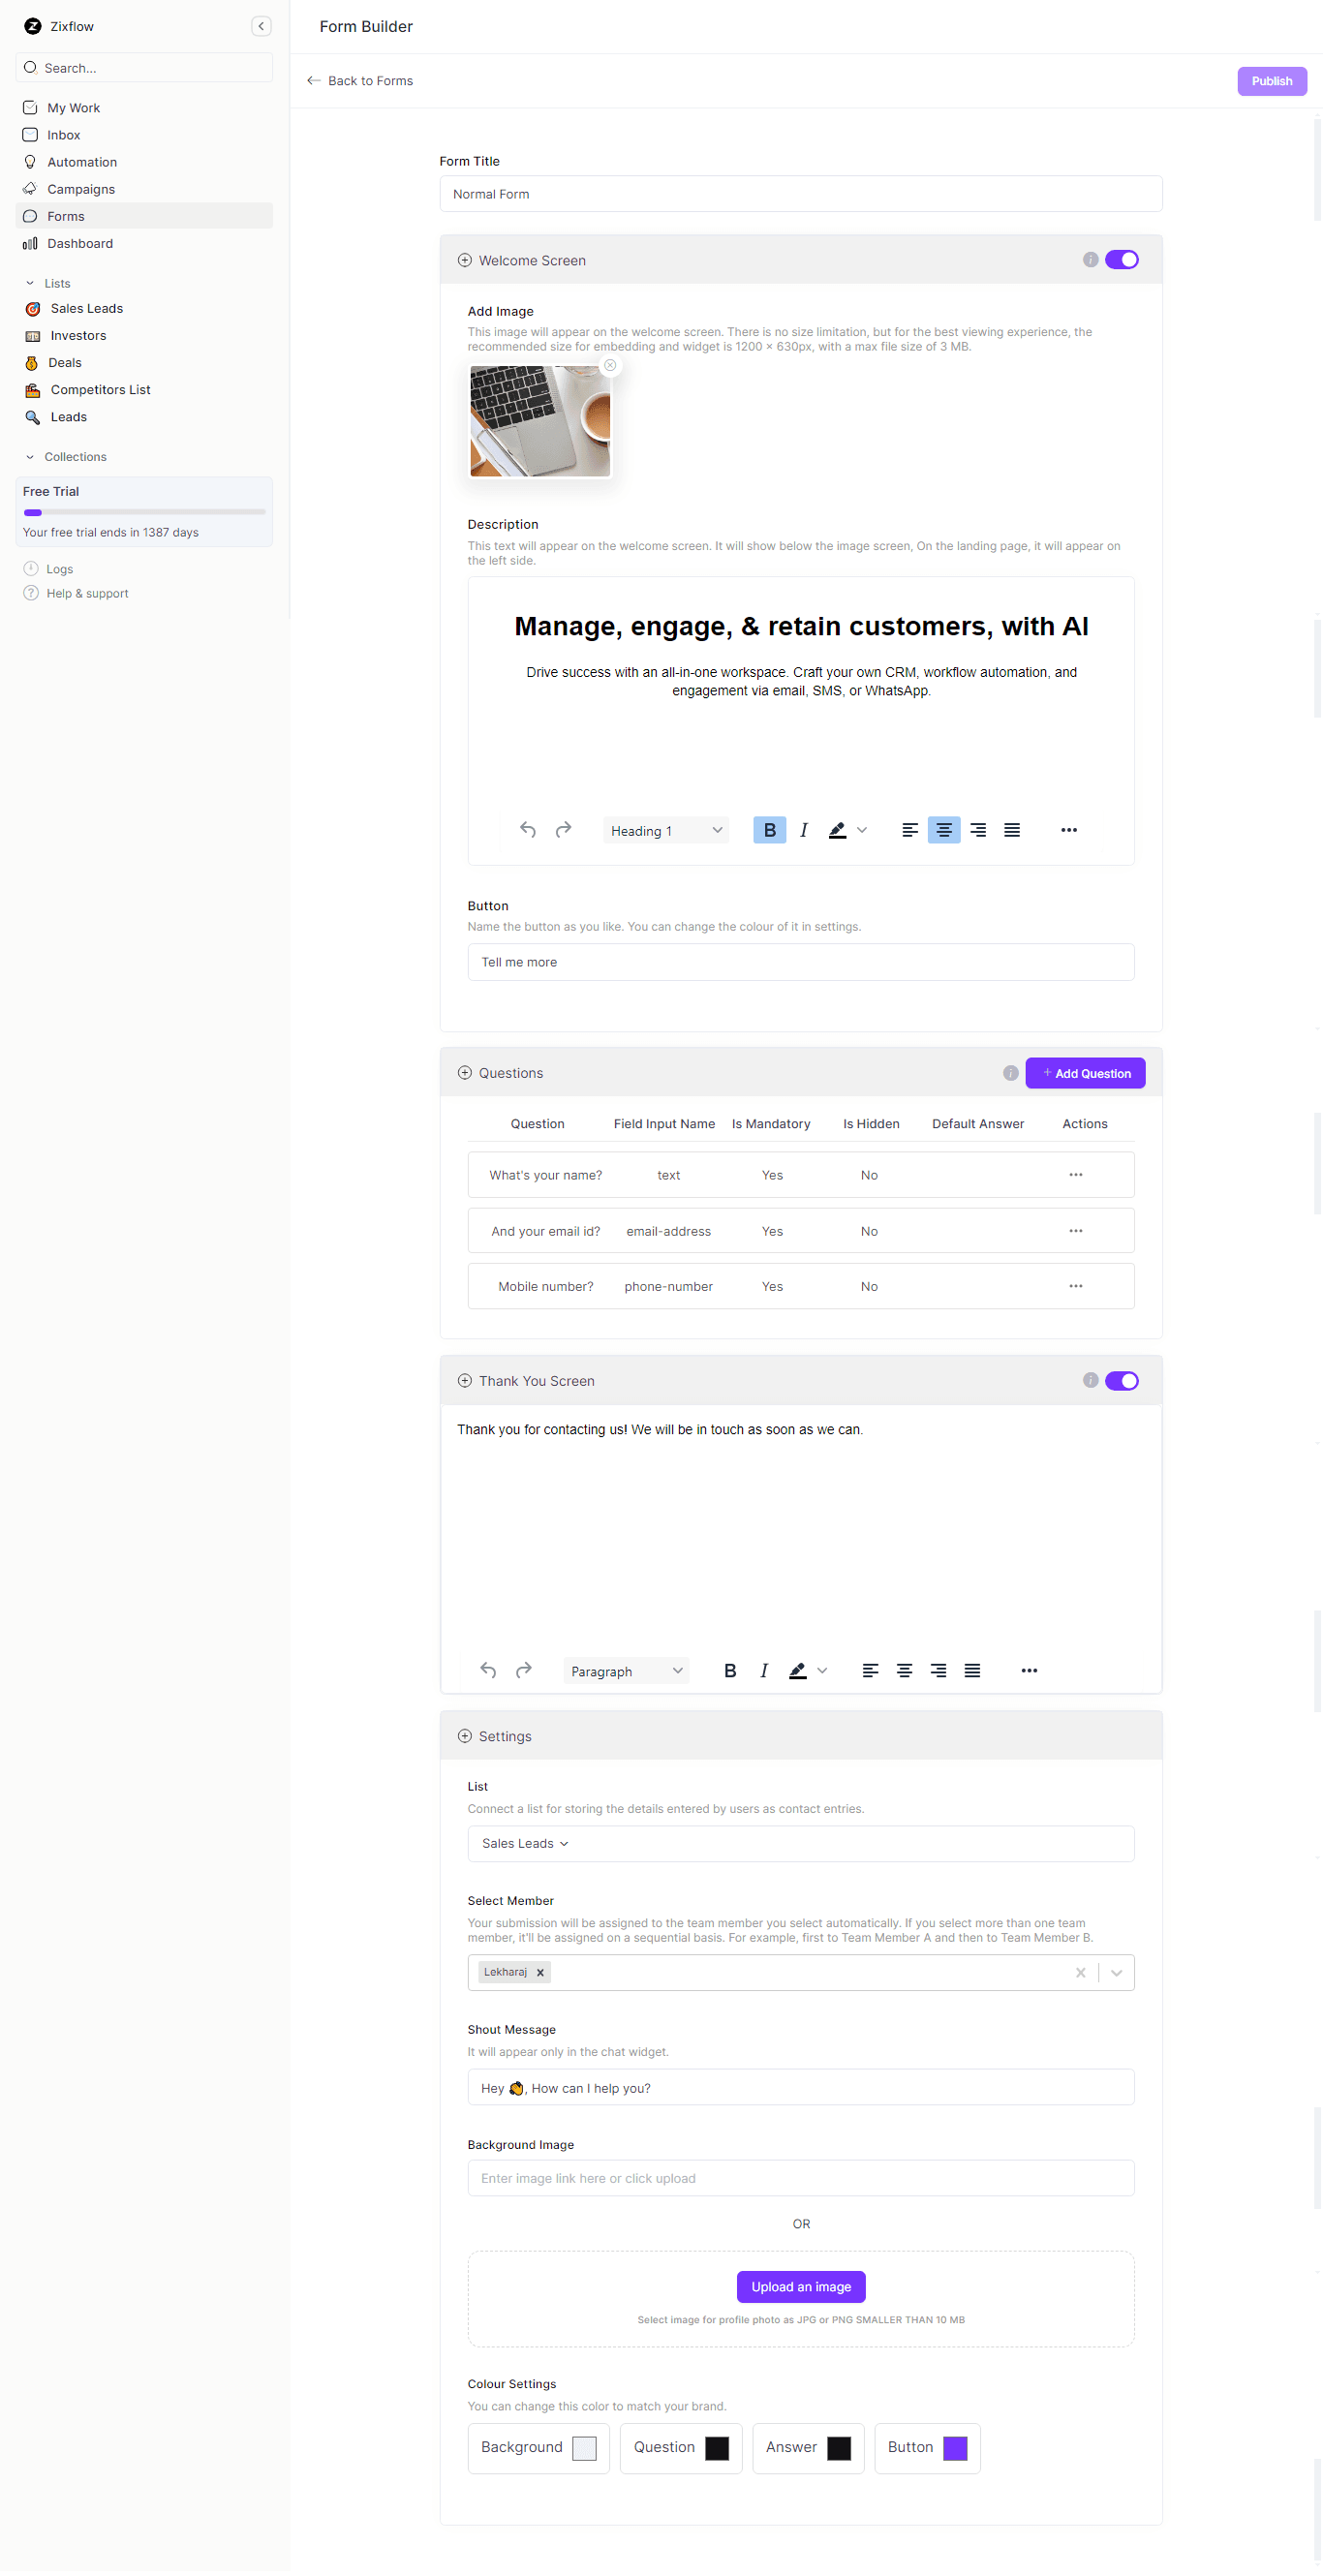Open the highlight color dropdown arrow in Description editor
The width and height of the screenshot is (1323, 2576).
862,830
